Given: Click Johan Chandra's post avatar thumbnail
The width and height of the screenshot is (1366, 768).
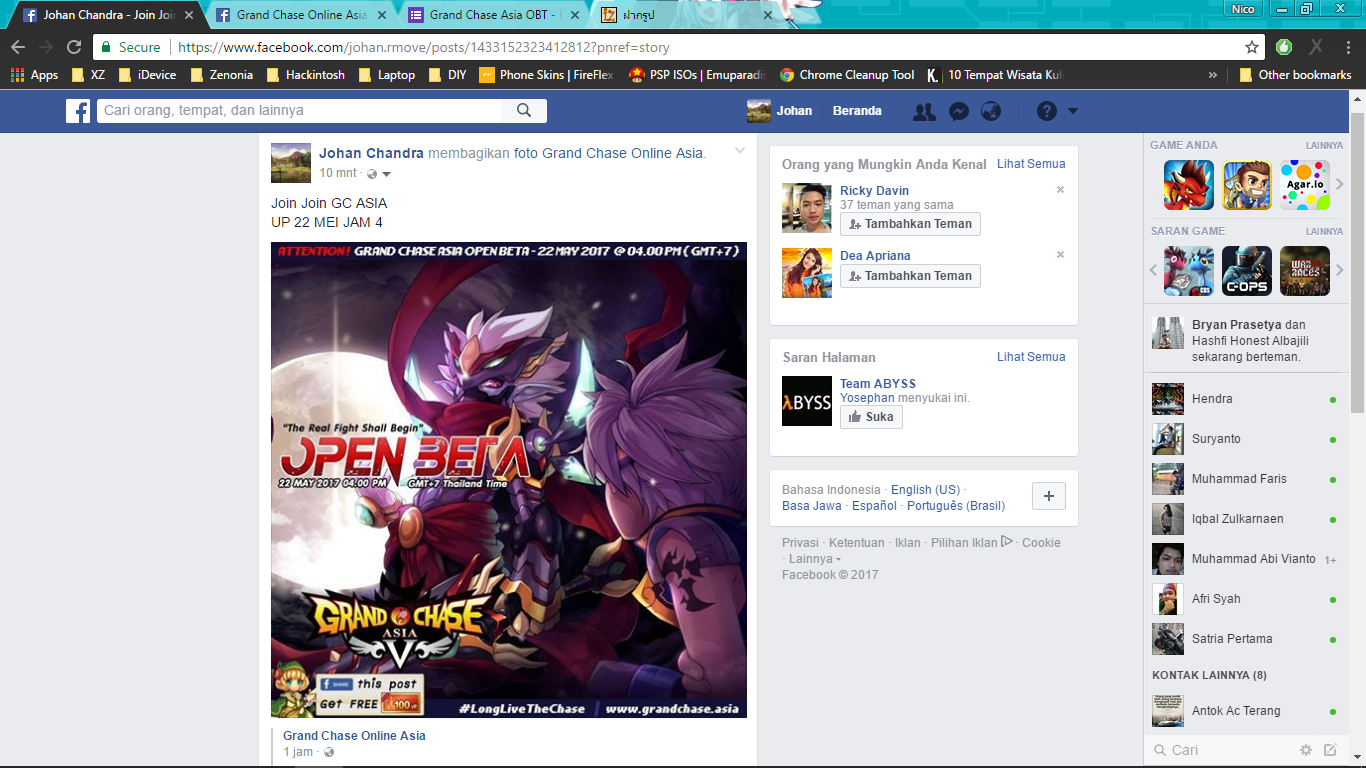Looking at the screenshot, I should 291,163.
